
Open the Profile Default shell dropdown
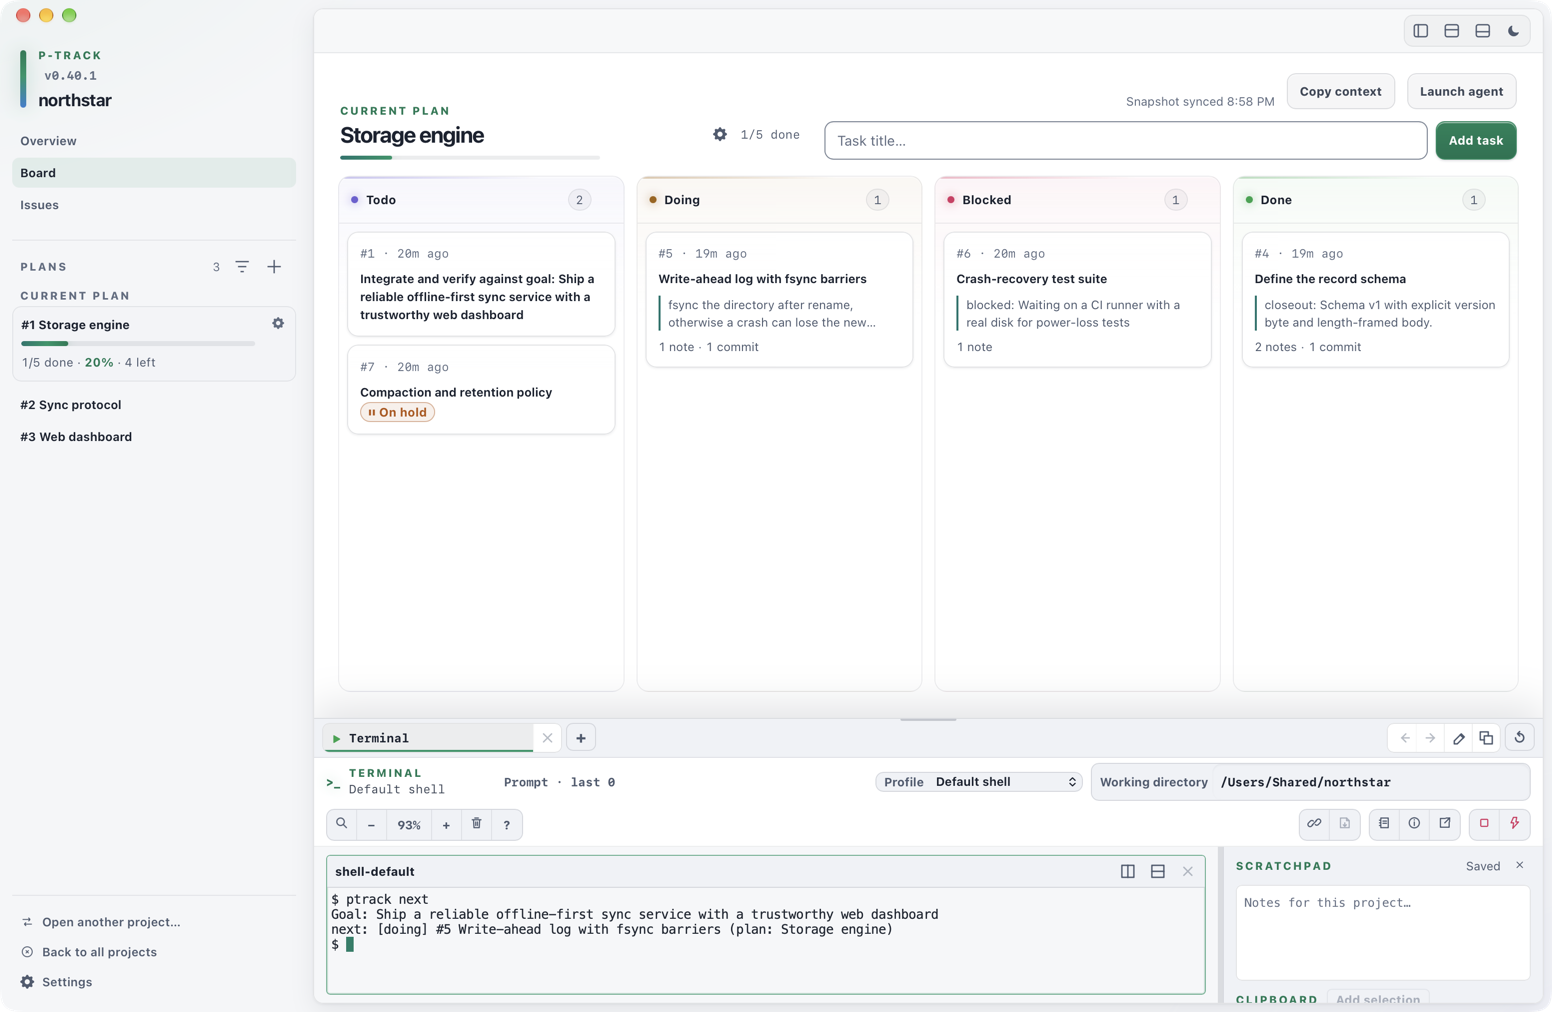coord(979,782)
